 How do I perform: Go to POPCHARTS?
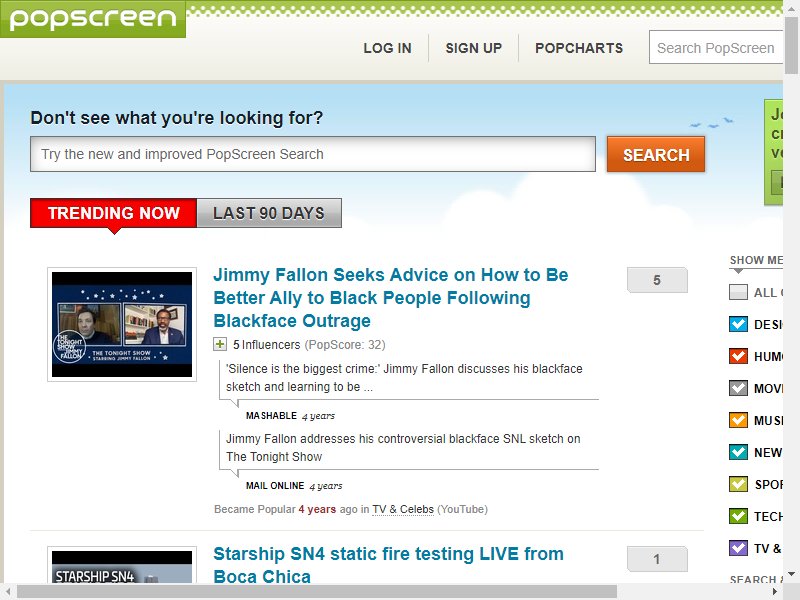coord(579,48)
